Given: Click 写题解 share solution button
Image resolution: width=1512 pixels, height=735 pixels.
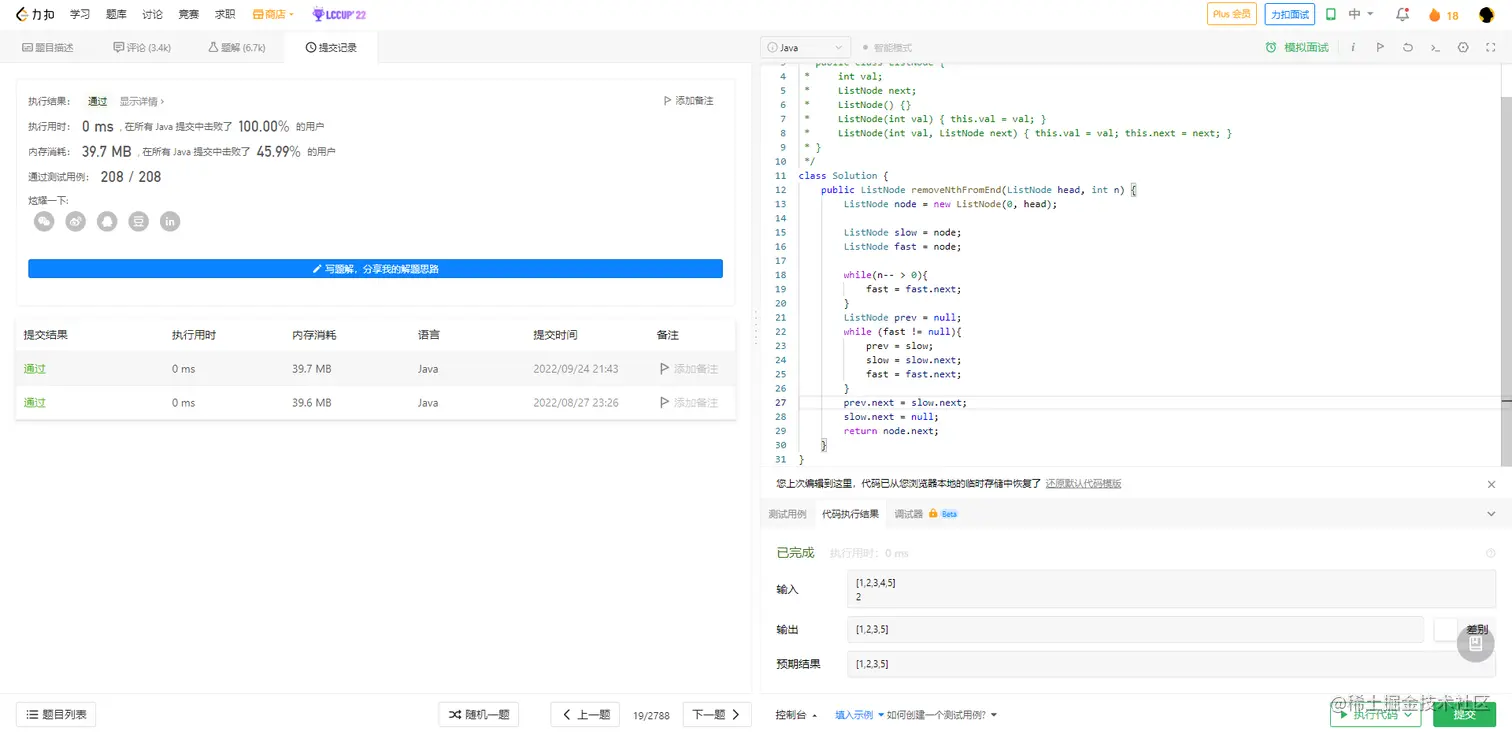Looking at the screenshot, I should click(375, 269).
